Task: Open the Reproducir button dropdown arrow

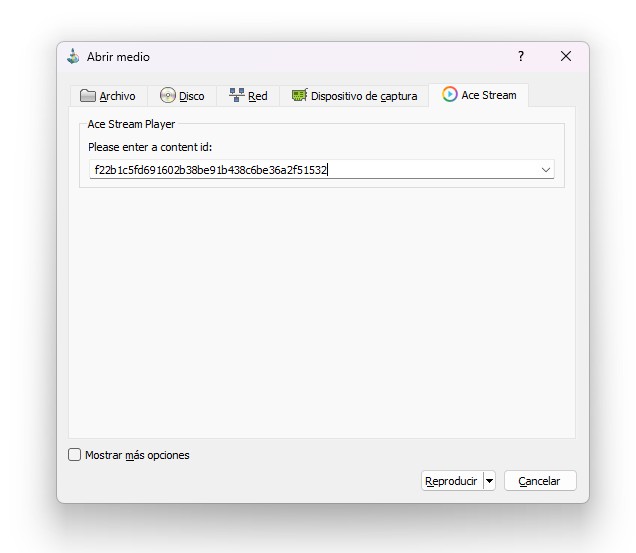Action: click(x=489, y=481)
